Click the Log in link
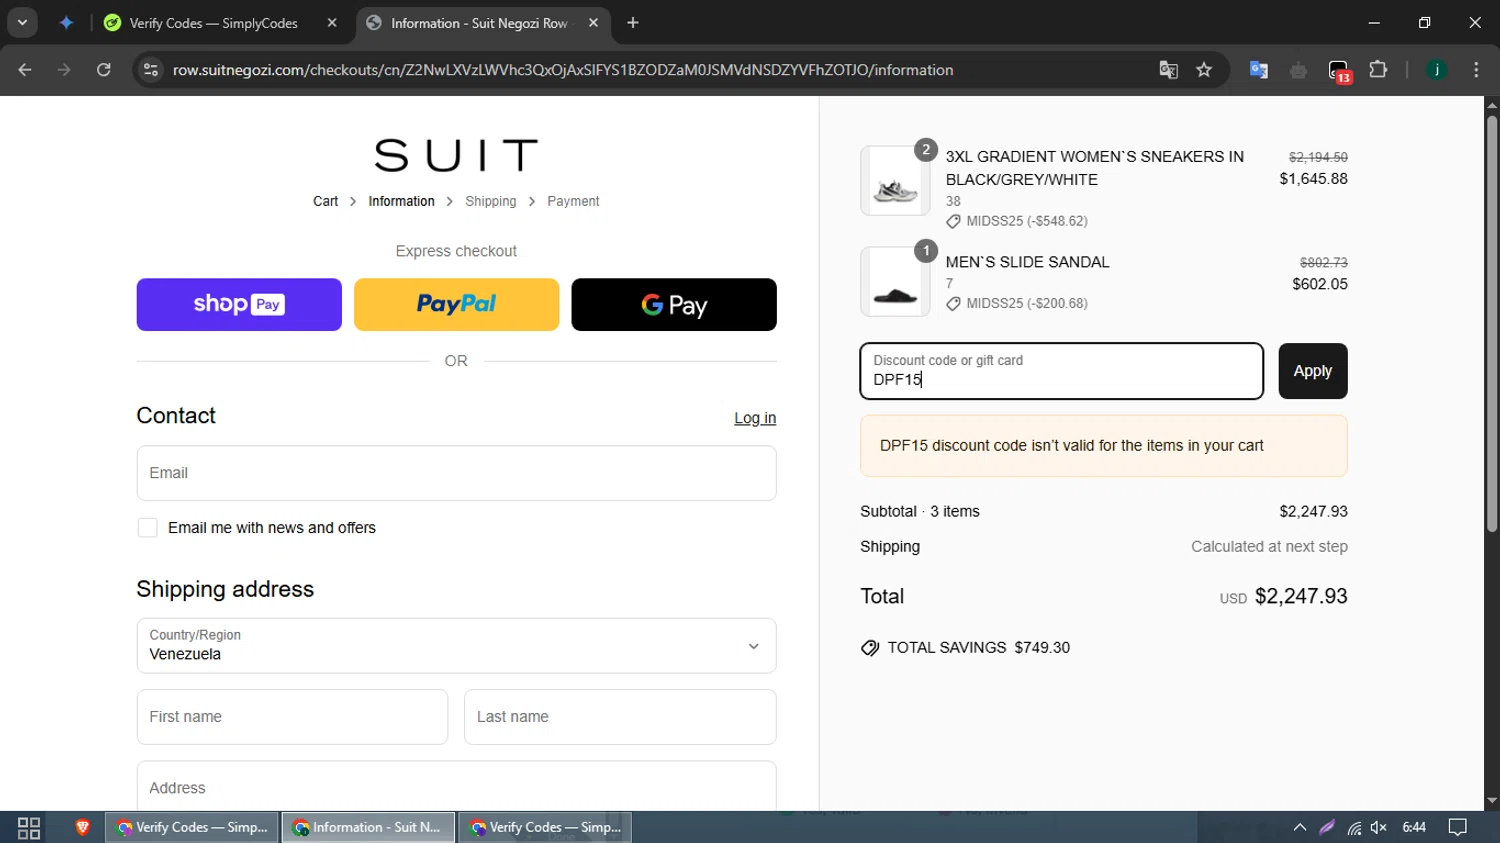Screen dimensions: 1500x843 [x=755, y=418]
